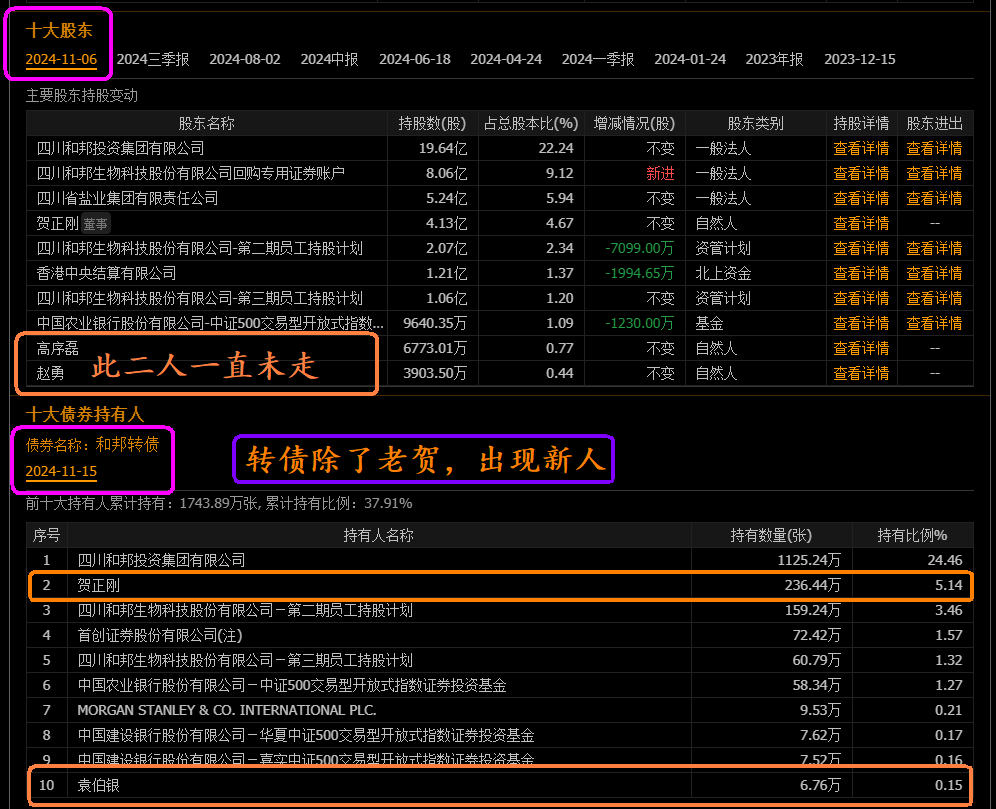View 持股详情 for 高序磊
Screen dimensions: 996x809
click(861, 348)
